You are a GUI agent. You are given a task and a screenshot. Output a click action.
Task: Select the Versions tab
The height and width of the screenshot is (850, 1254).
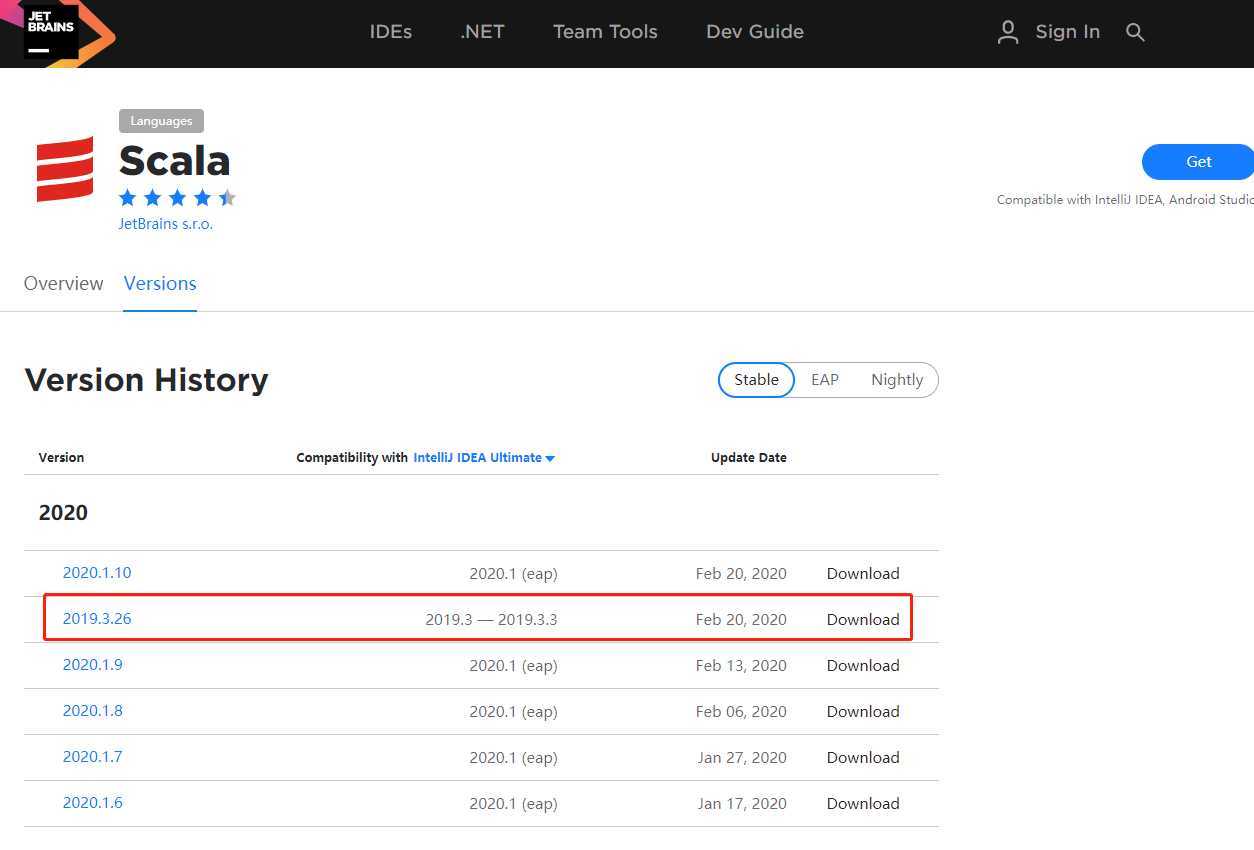(x=160, y=283)
